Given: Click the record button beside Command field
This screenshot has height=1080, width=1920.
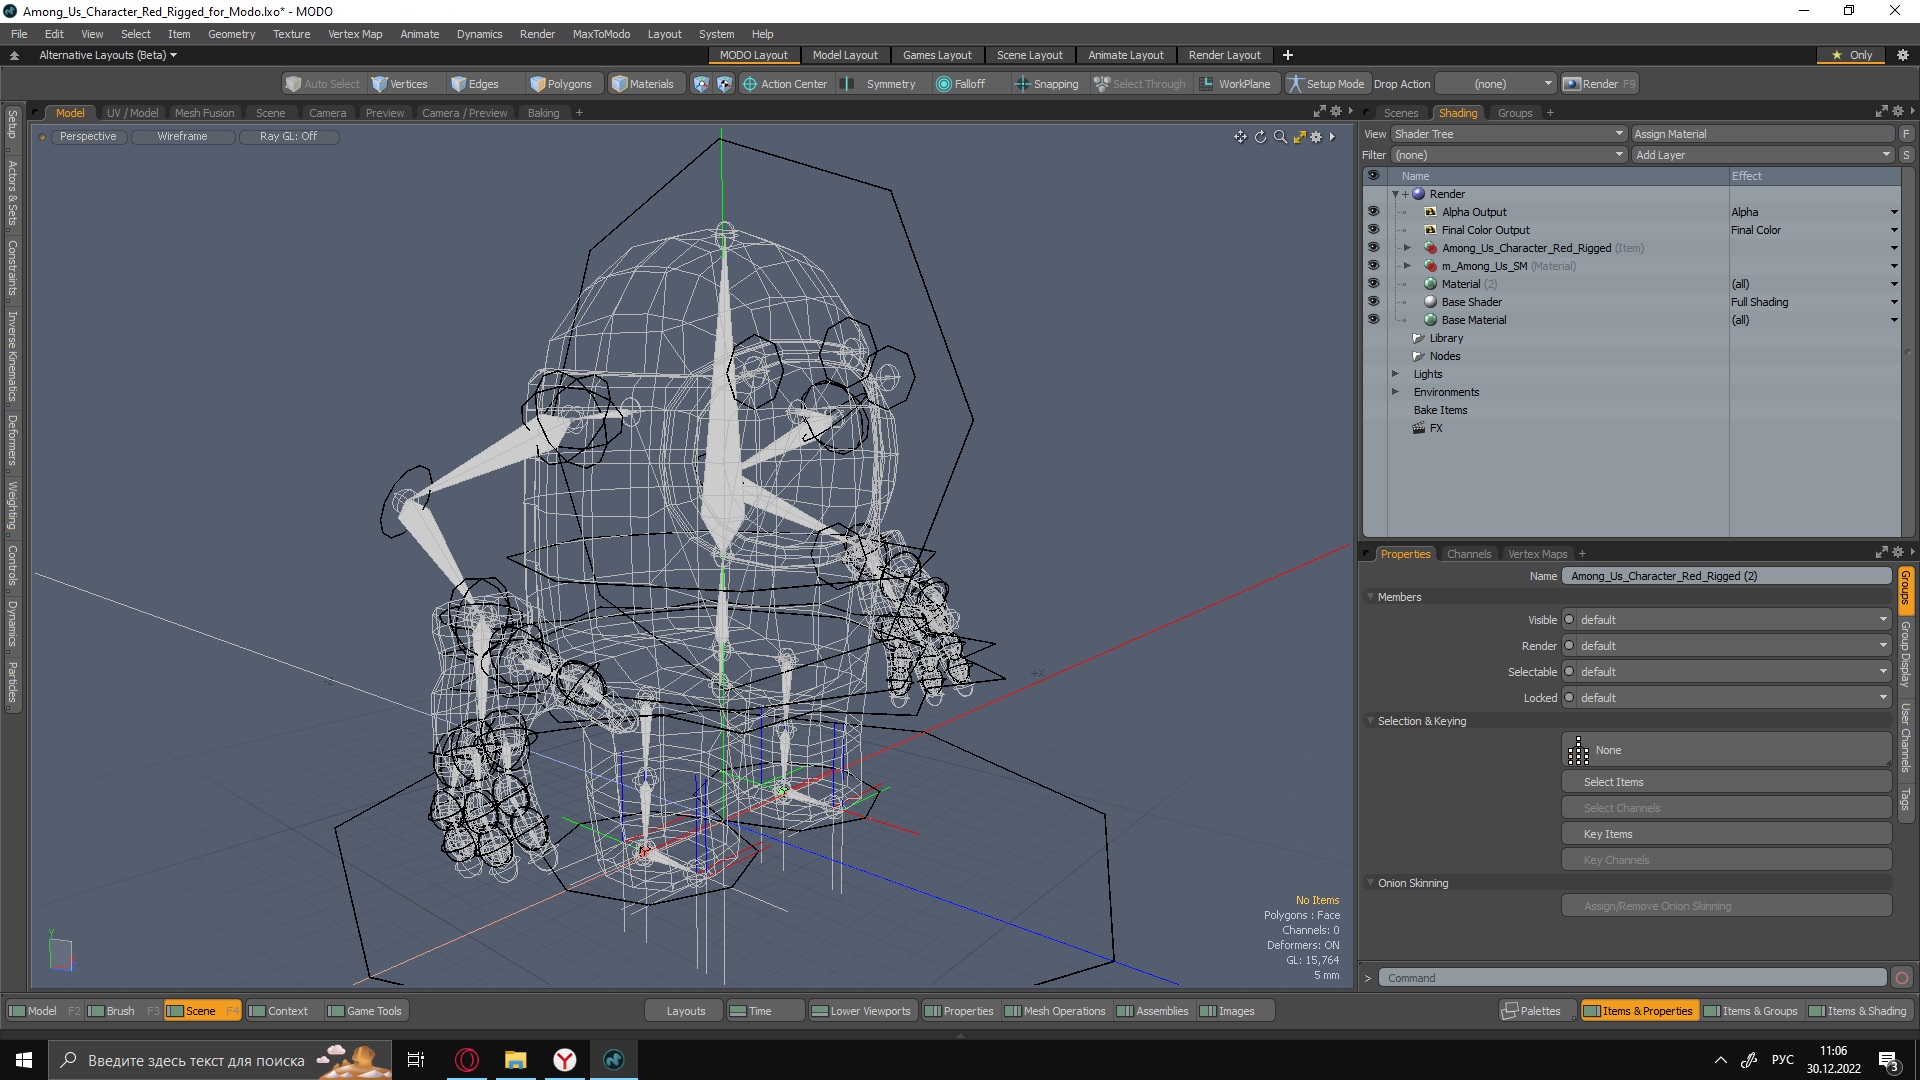Looking at the screenshot, I should (1902, 978).
